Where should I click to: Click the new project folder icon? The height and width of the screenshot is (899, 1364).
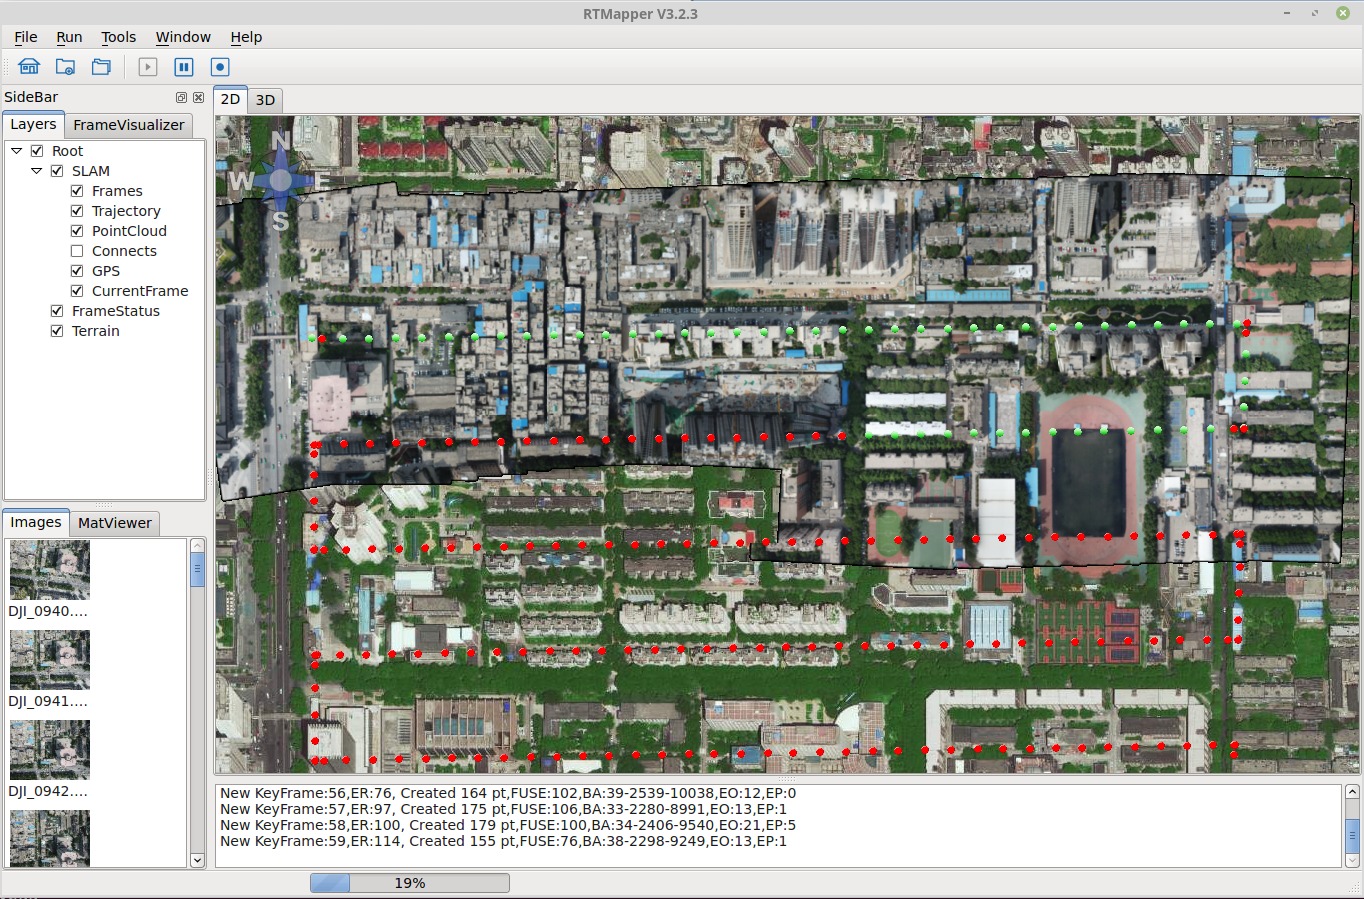[x=65, y=67]
